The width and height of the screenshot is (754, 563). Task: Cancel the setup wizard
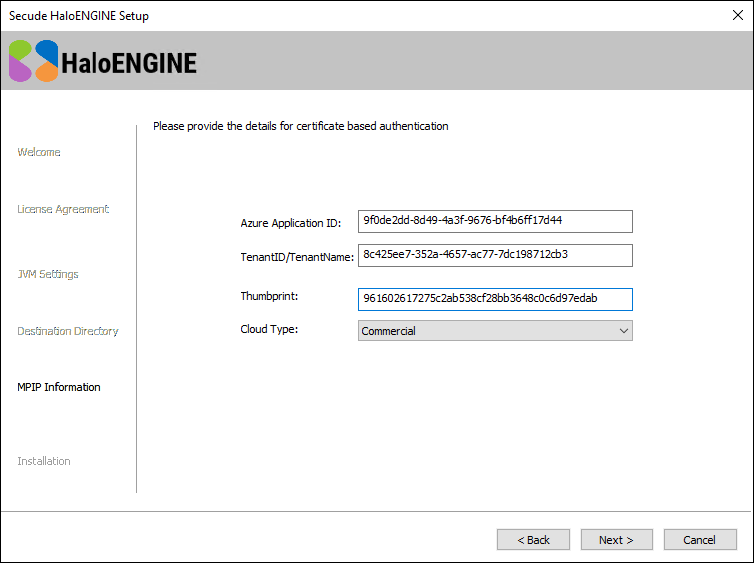tap(700, 539)
